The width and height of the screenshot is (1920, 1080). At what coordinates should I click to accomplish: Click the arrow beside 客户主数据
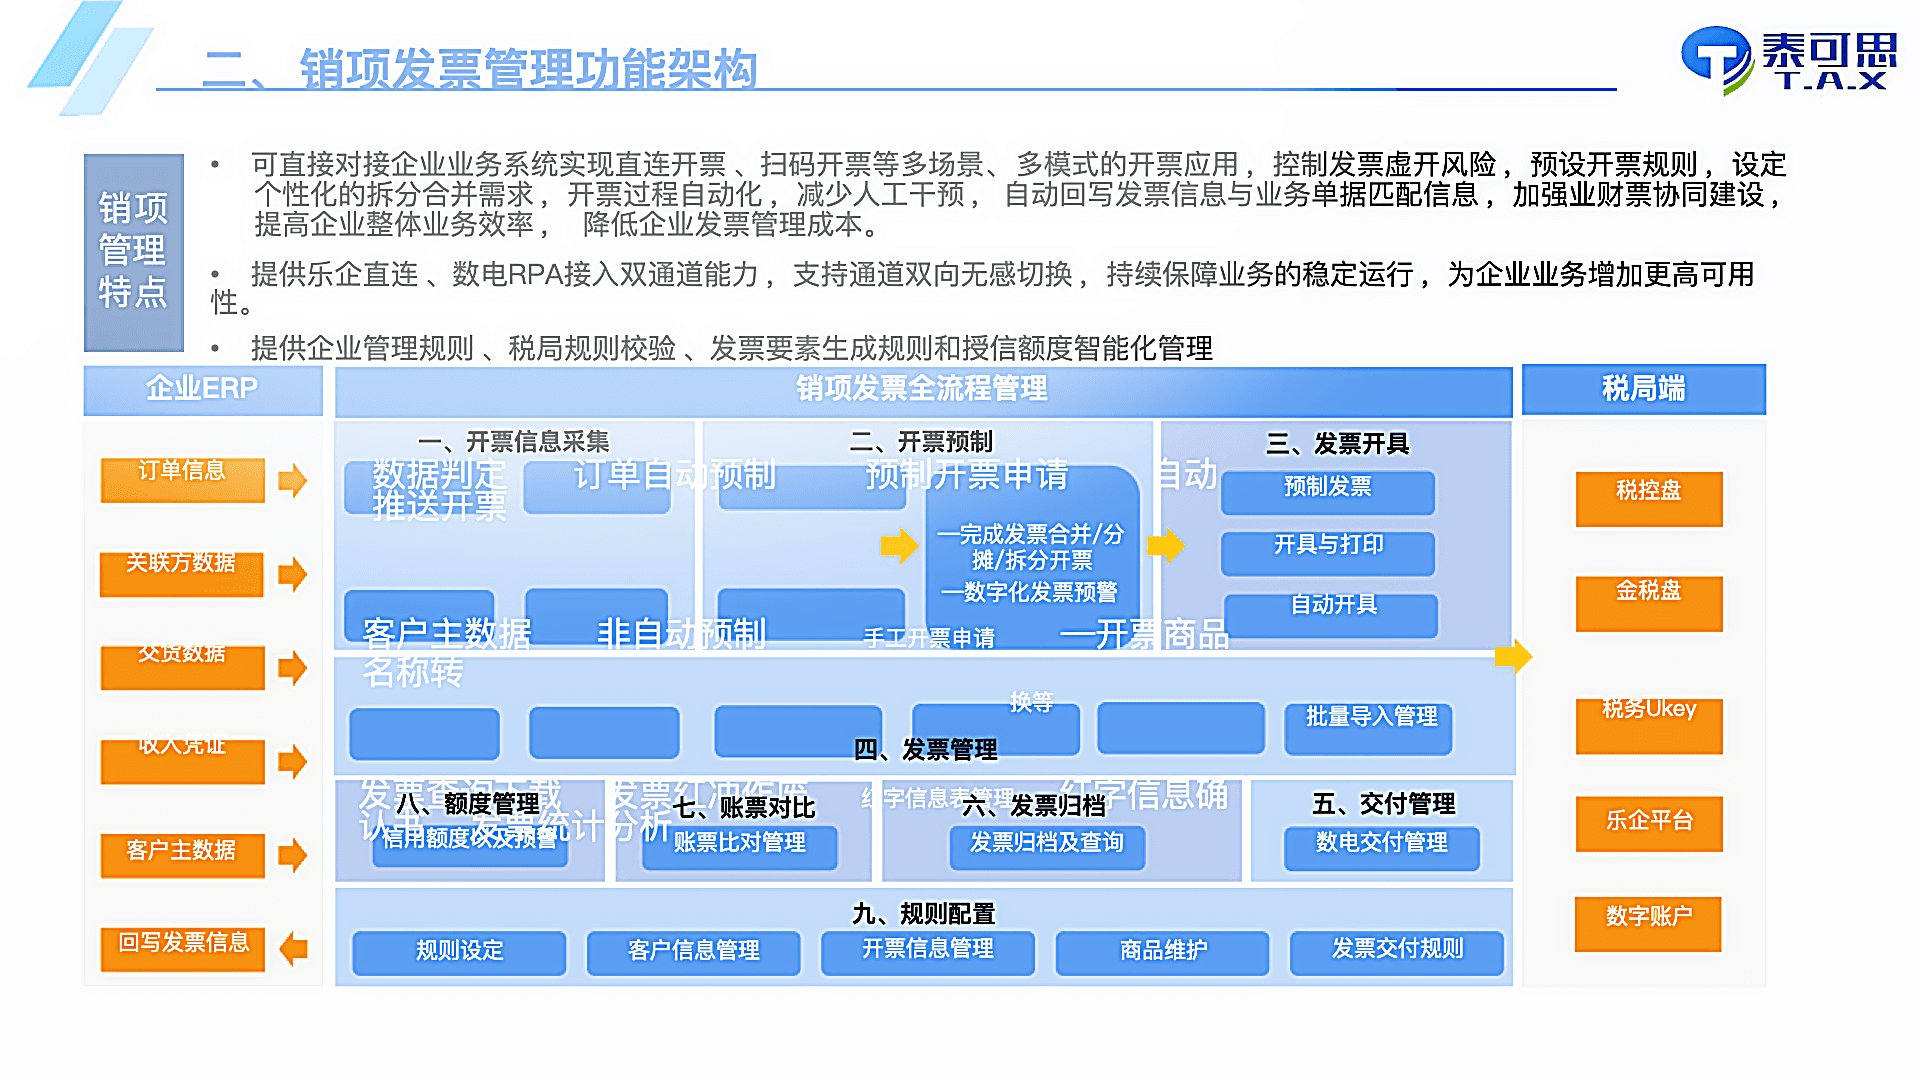click(x=293, y=855)
